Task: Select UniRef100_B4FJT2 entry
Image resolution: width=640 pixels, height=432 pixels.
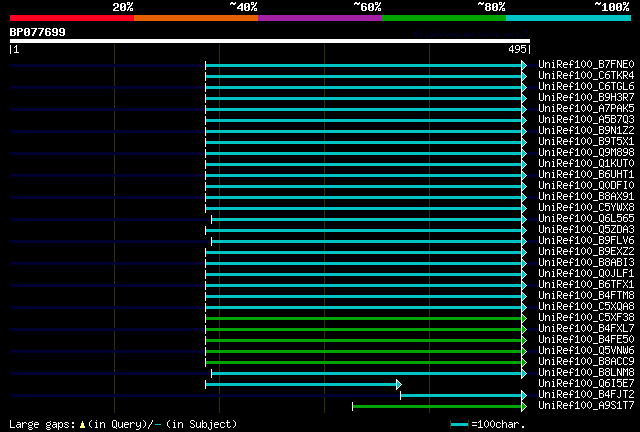Action: click(586, 395)
